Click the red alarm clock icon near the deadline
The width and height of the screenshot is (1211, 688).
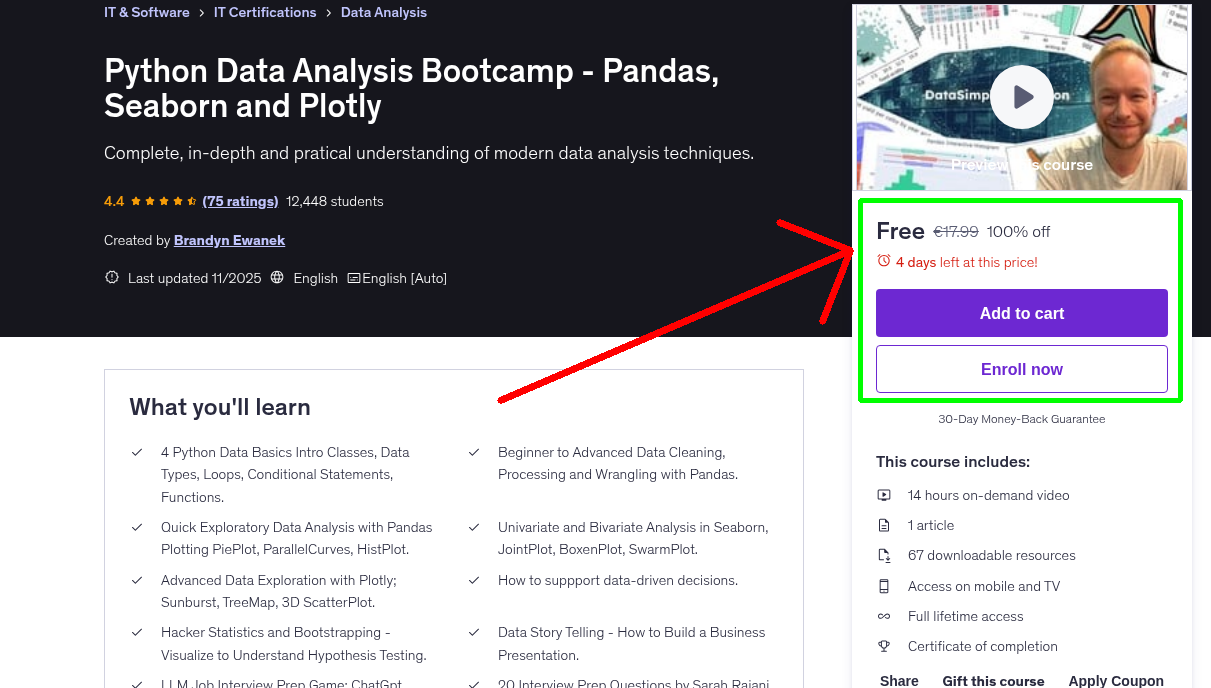pos(883,258)
